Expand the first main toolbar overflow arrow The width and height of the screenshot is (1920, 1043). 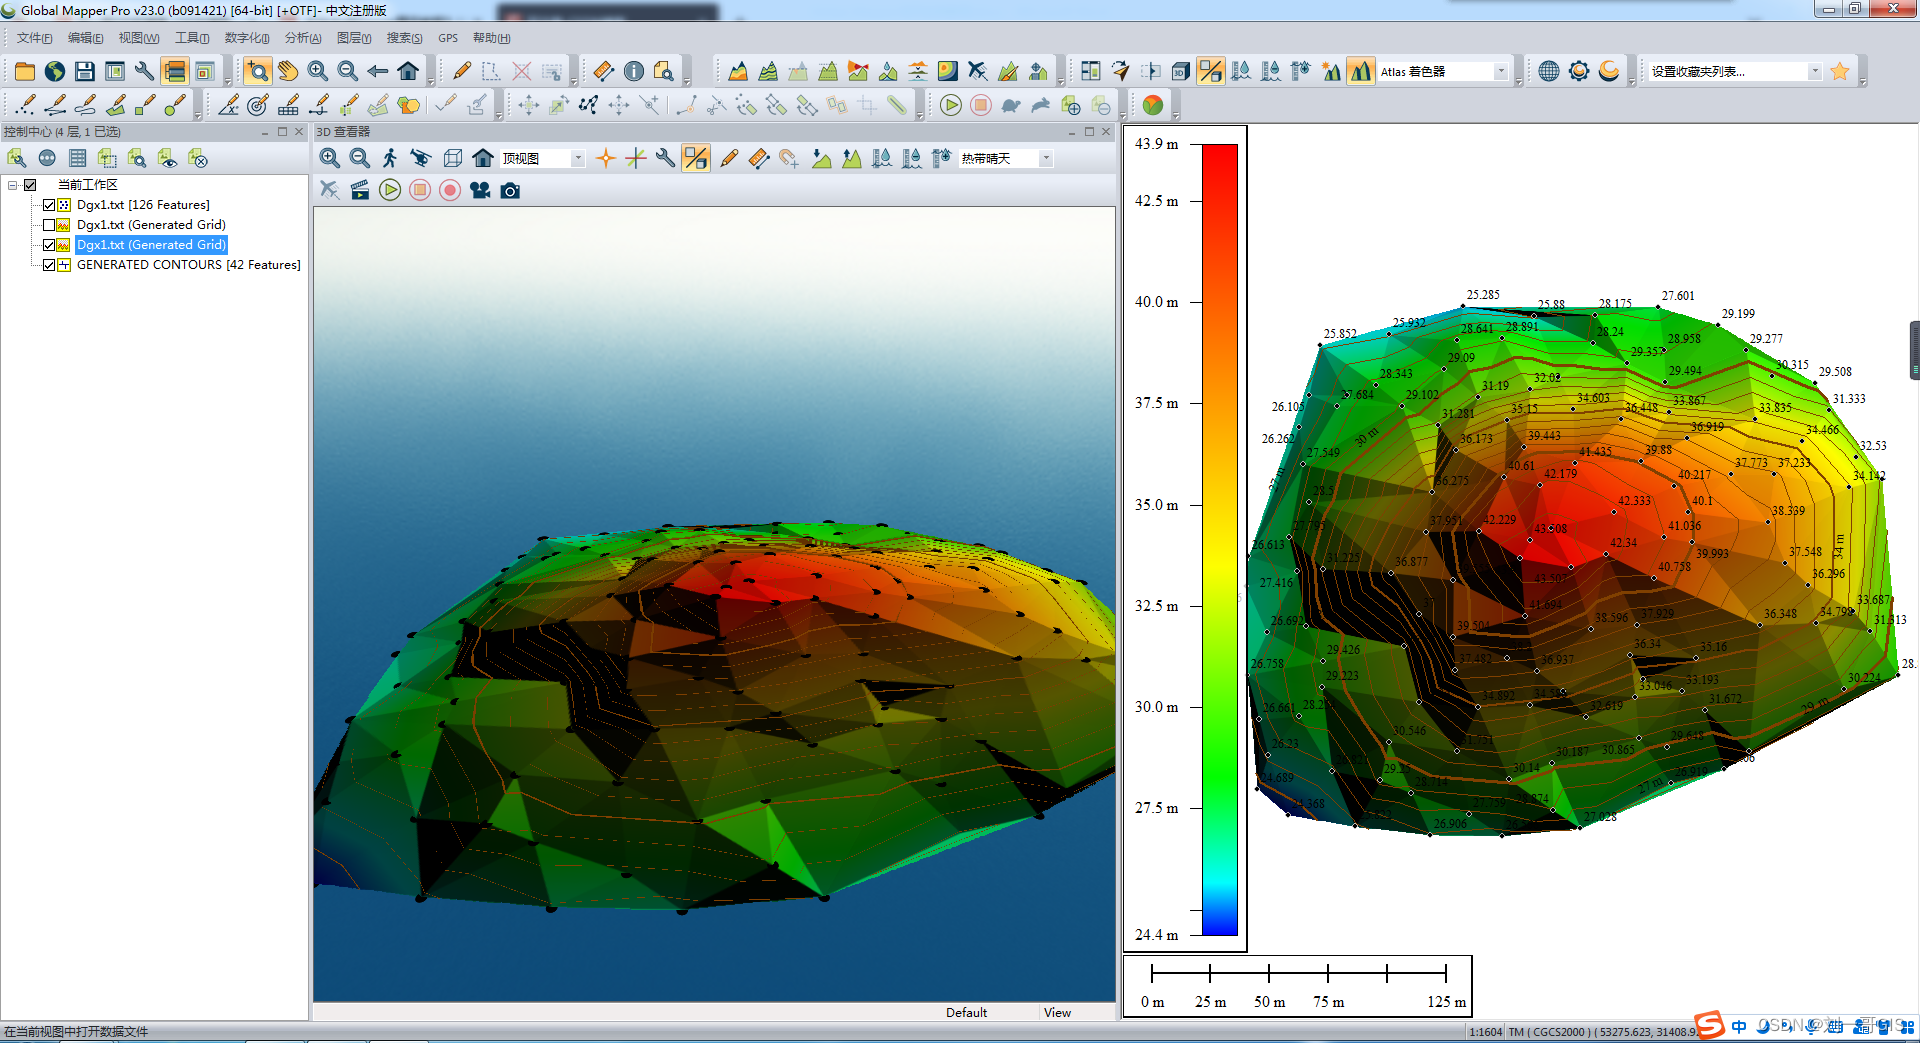228,82
